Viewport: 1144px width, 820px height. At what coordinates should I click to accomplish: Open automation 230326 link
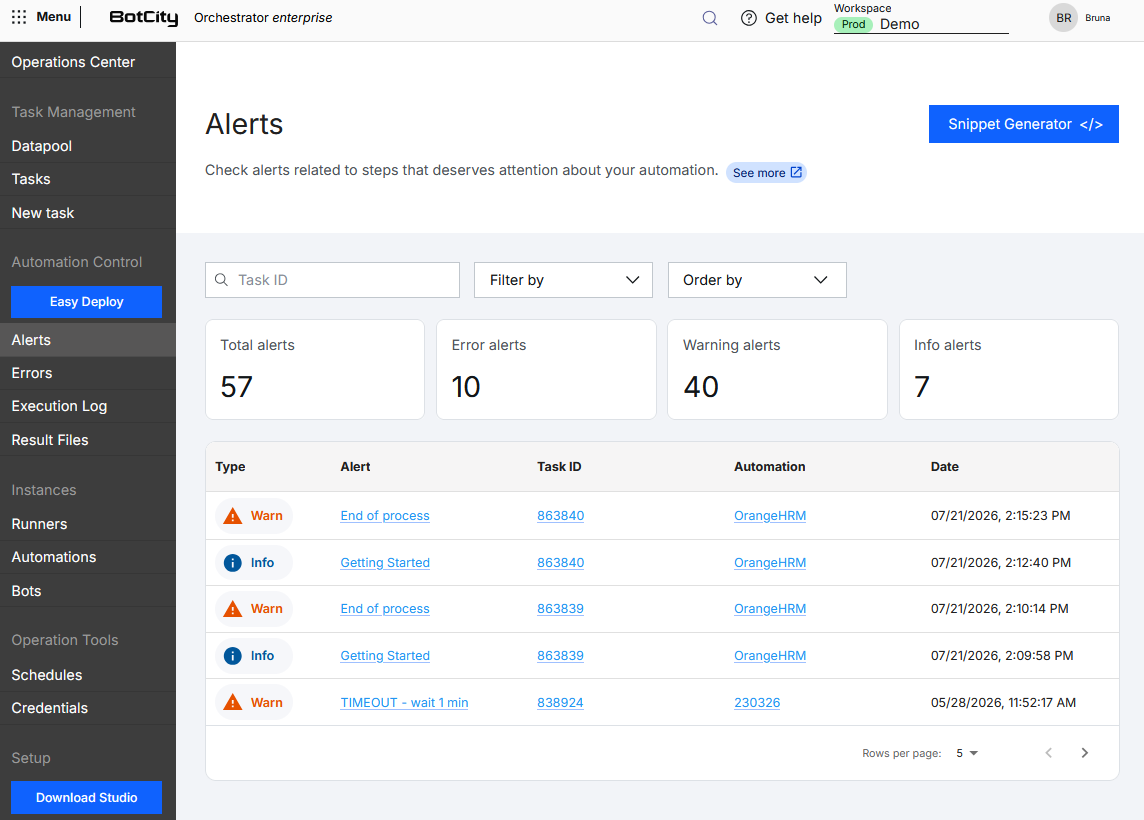[x=757, y=703]
